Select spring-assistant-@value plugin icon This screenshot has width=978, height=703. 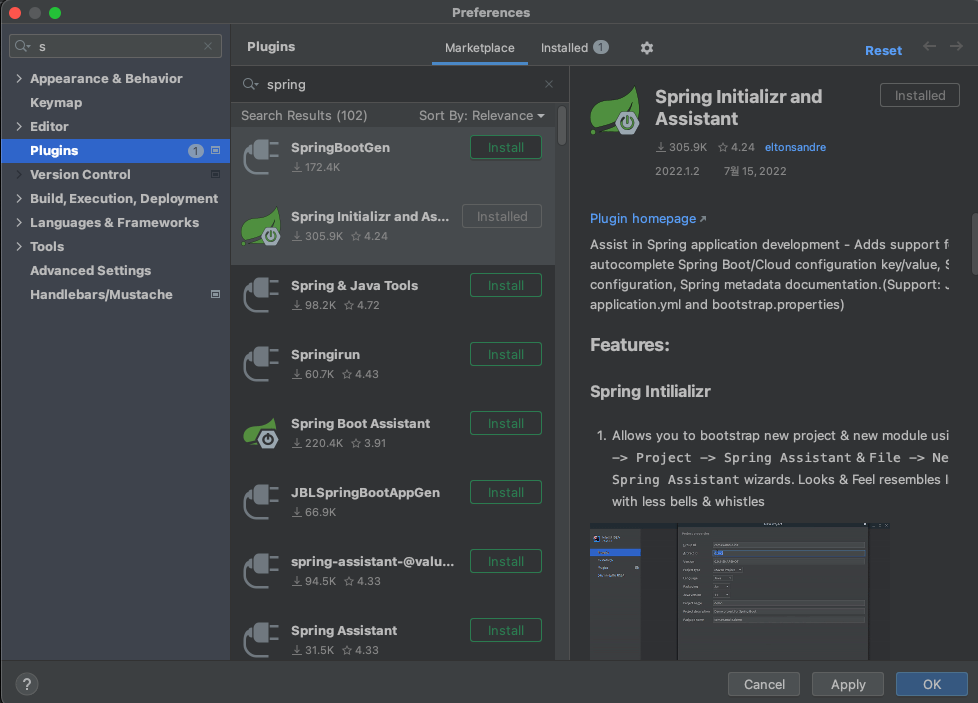click(x=261, y=571)
